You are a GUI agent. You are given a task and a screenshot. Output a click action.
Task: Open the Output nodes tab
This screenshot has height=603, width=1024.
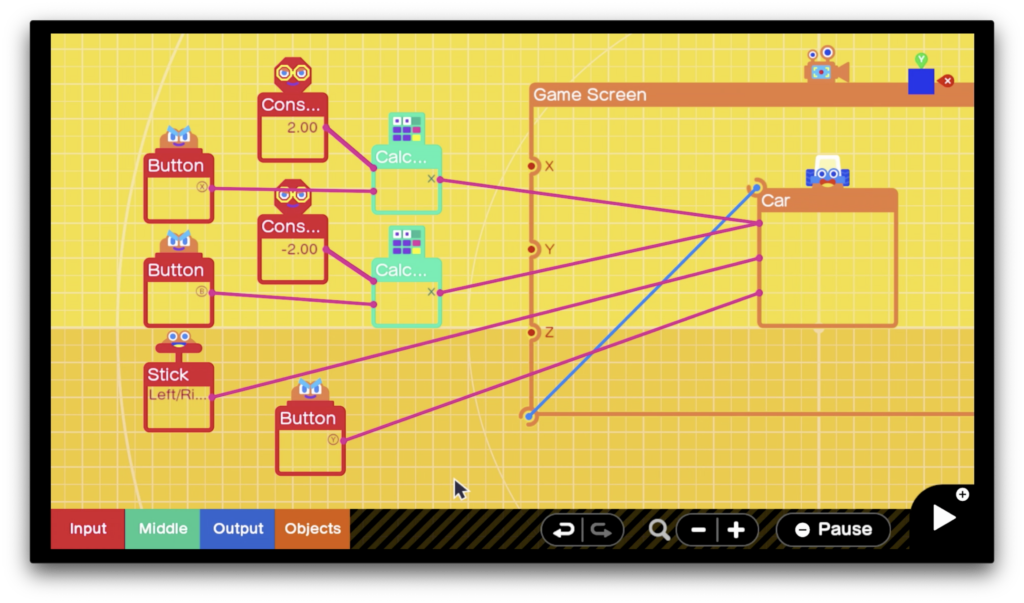(238, 529)
